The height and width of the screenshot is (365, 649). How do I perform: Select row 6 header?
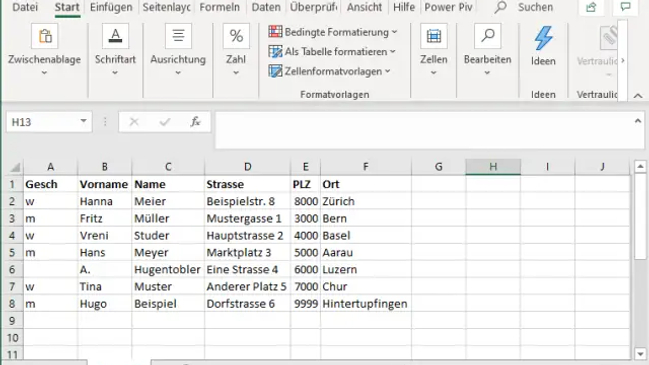click(x=12, y=269)
